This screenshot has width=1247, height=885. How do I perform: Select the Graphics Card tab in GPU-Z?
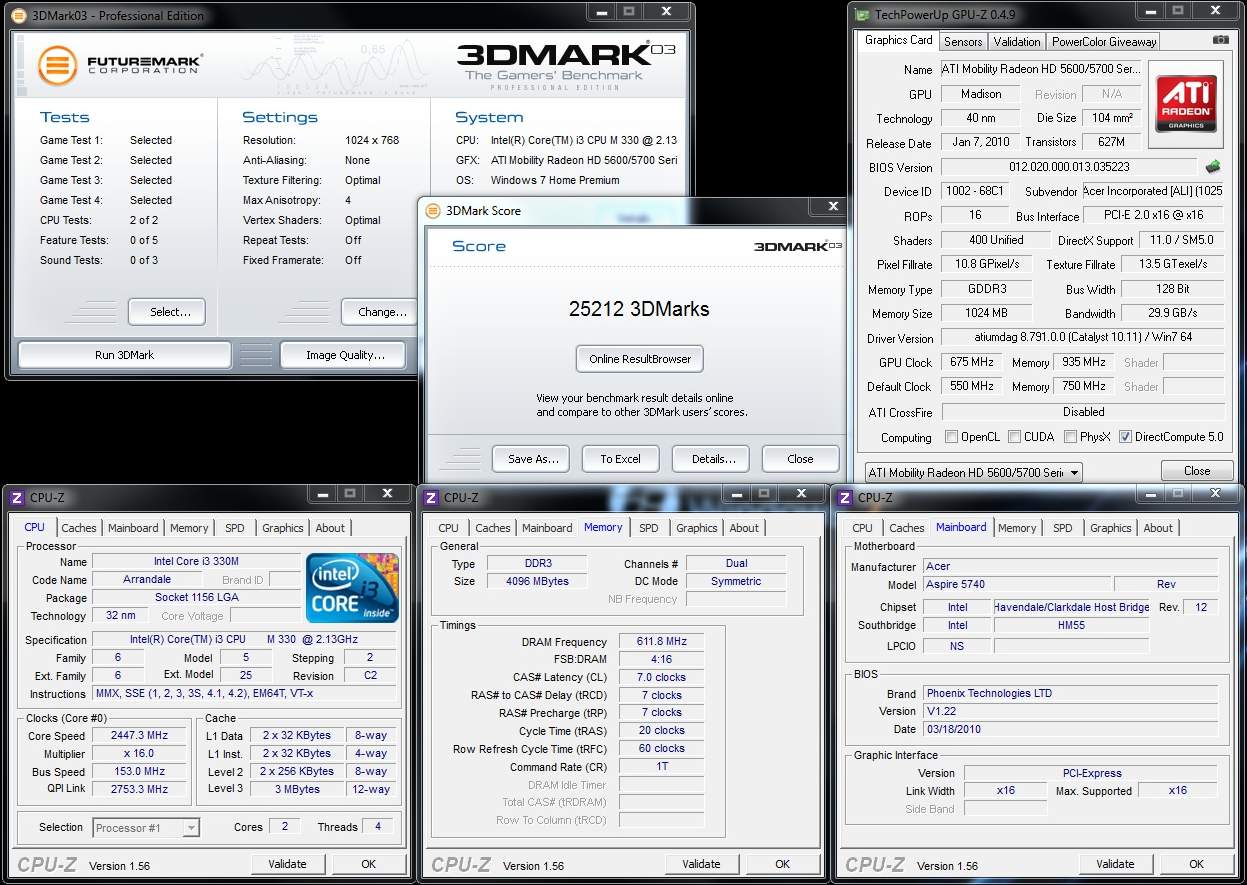pos(898,40)
